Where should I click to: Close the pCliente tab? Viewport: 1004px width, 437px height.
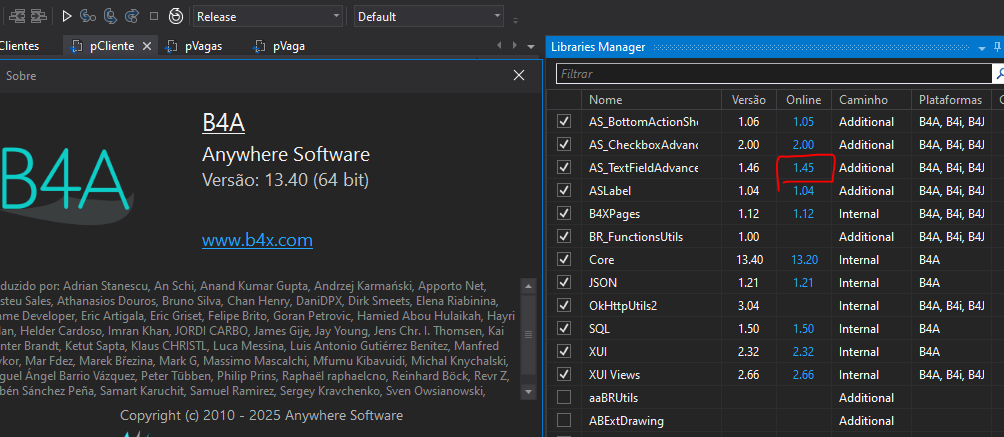tap(147, 46)
